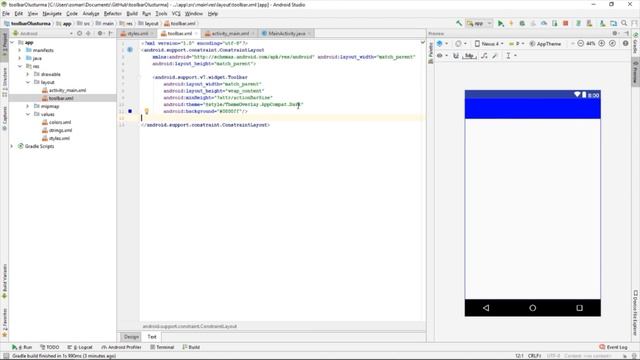Open the orientation dropdown in Preview
The width and height of the screenshot is (640, 360).
(x=461, y=44)
